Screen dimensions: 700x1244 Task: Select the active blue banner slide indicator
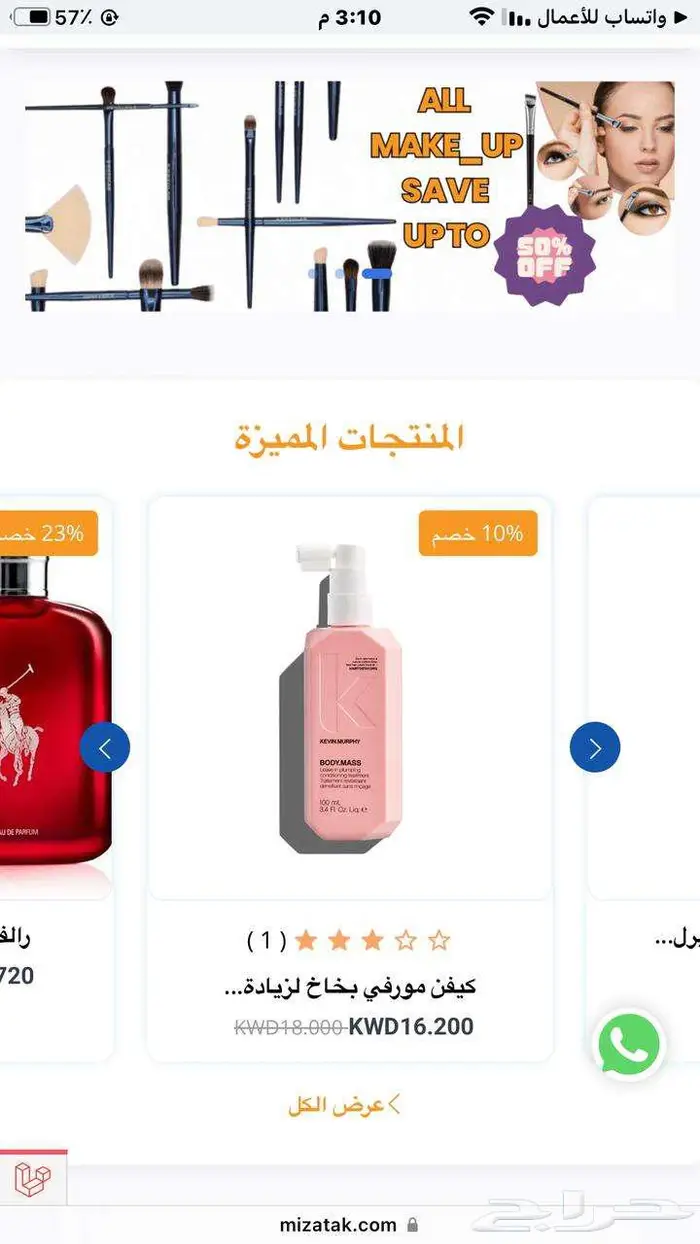click(378, 272)
